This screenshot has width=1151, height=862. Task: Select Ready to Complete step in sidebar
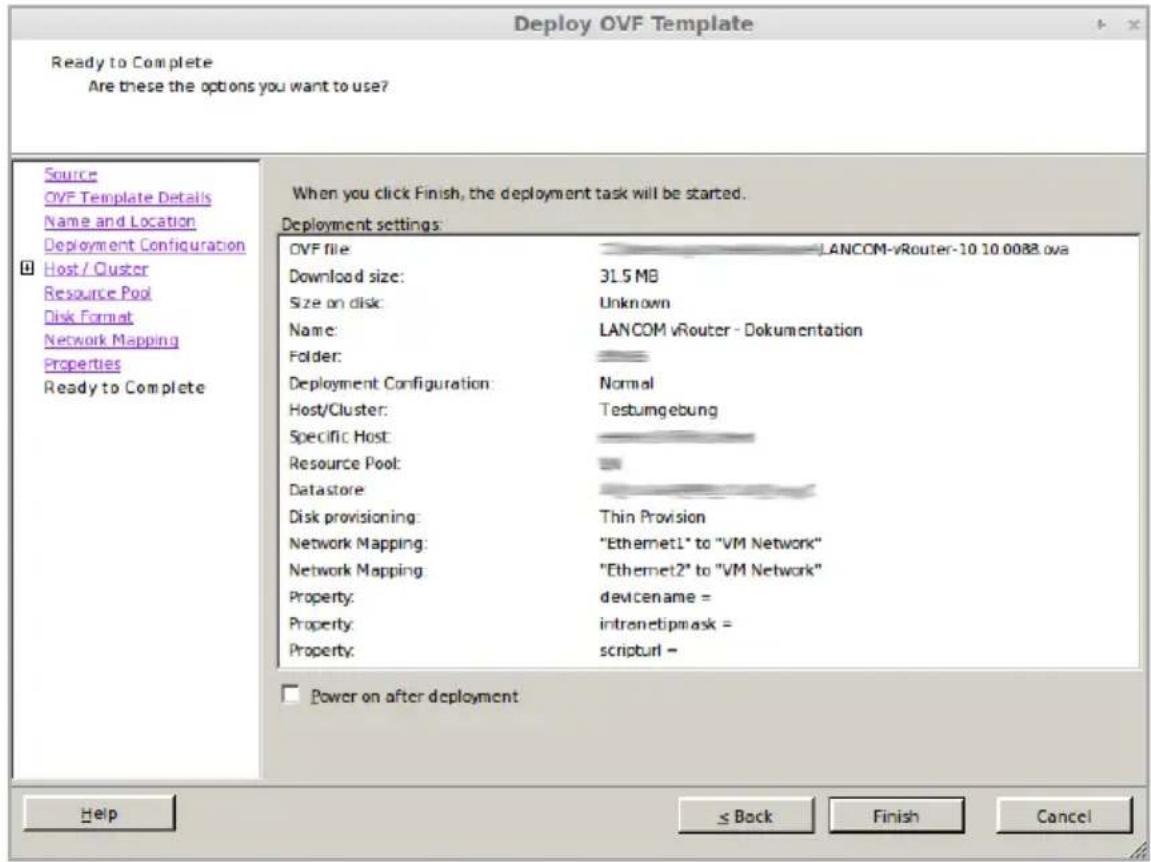tap(124, 388)
